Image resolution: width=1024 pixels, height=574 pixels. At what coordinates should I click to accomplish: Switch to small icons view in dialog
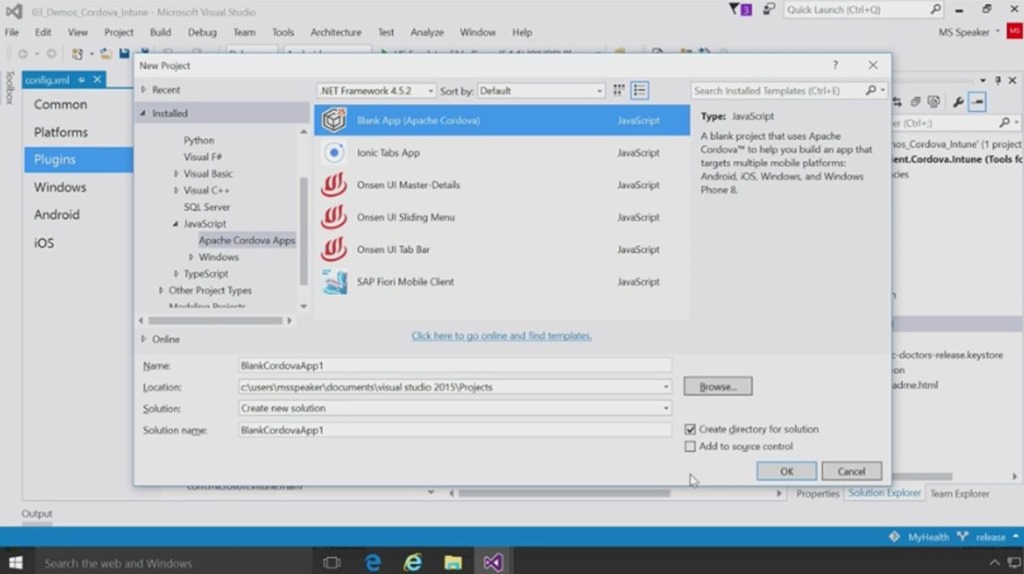pos(619,91)
